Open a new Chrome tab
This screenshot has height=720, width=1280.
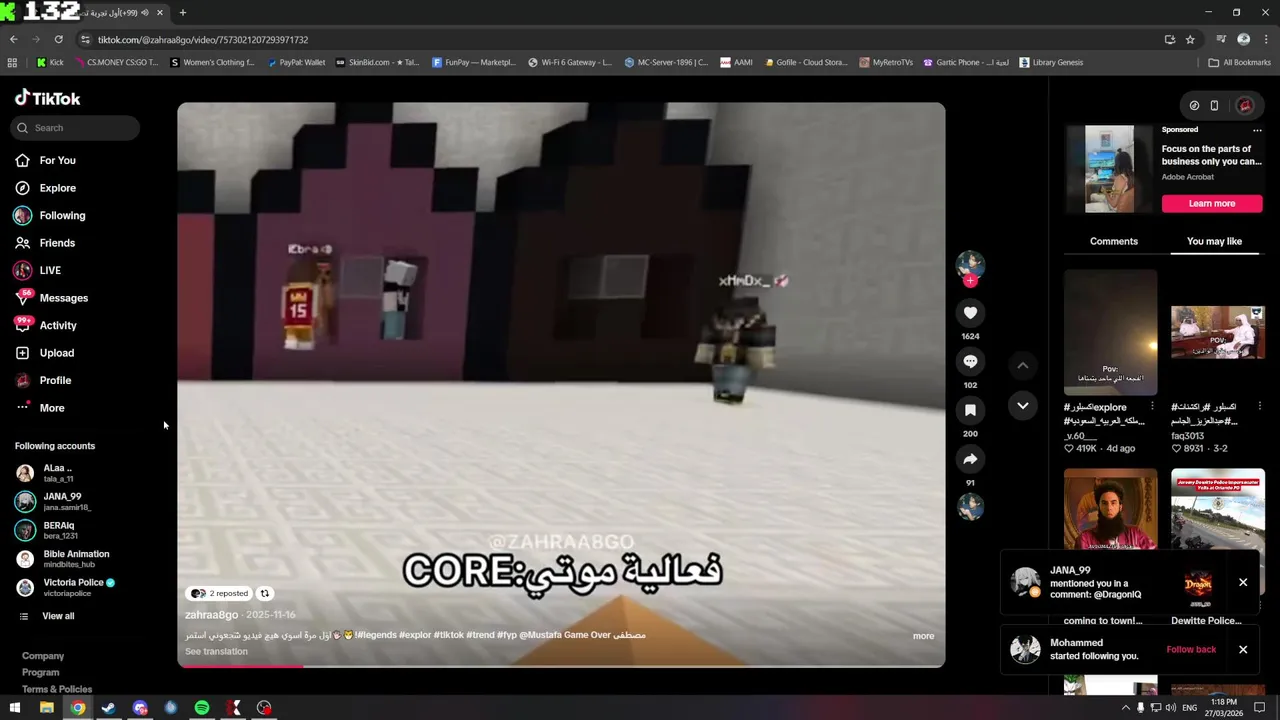click(x=182, y=13)
